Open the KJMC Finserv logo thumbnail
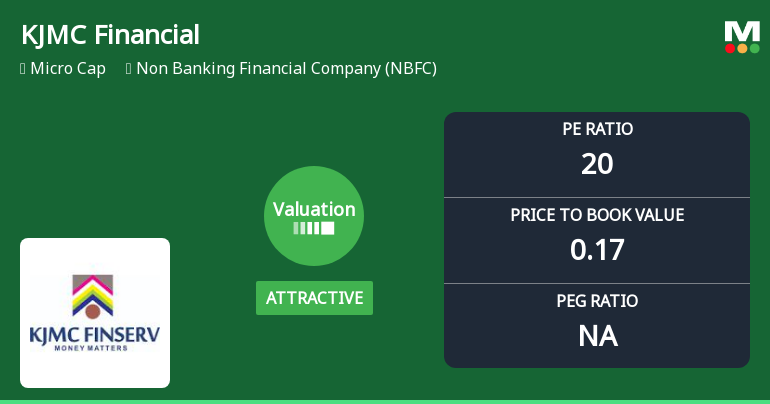Viewport: 770px width, 404px height. click(95, 312)
